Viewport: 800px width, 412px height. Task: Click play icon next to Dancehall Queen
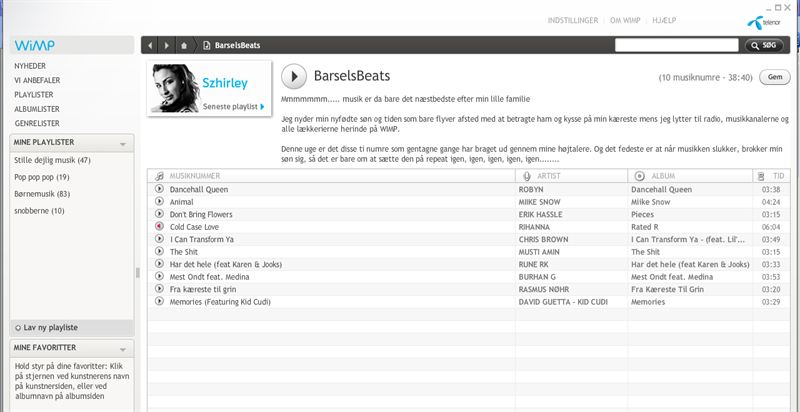click(x=159, y=189)
